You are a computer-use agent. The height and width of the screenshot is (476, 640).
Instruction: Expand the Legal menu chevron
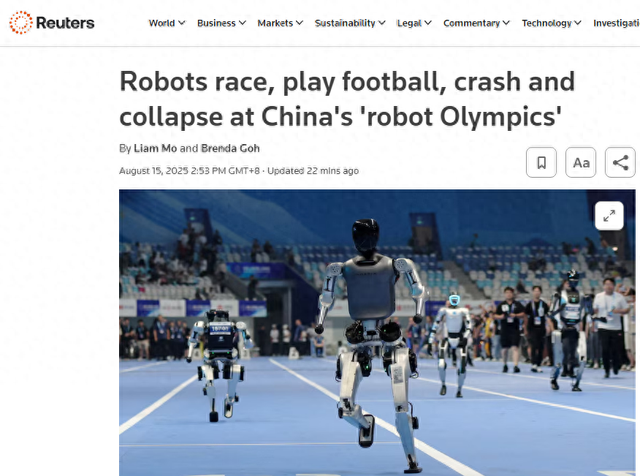point(428,23)
